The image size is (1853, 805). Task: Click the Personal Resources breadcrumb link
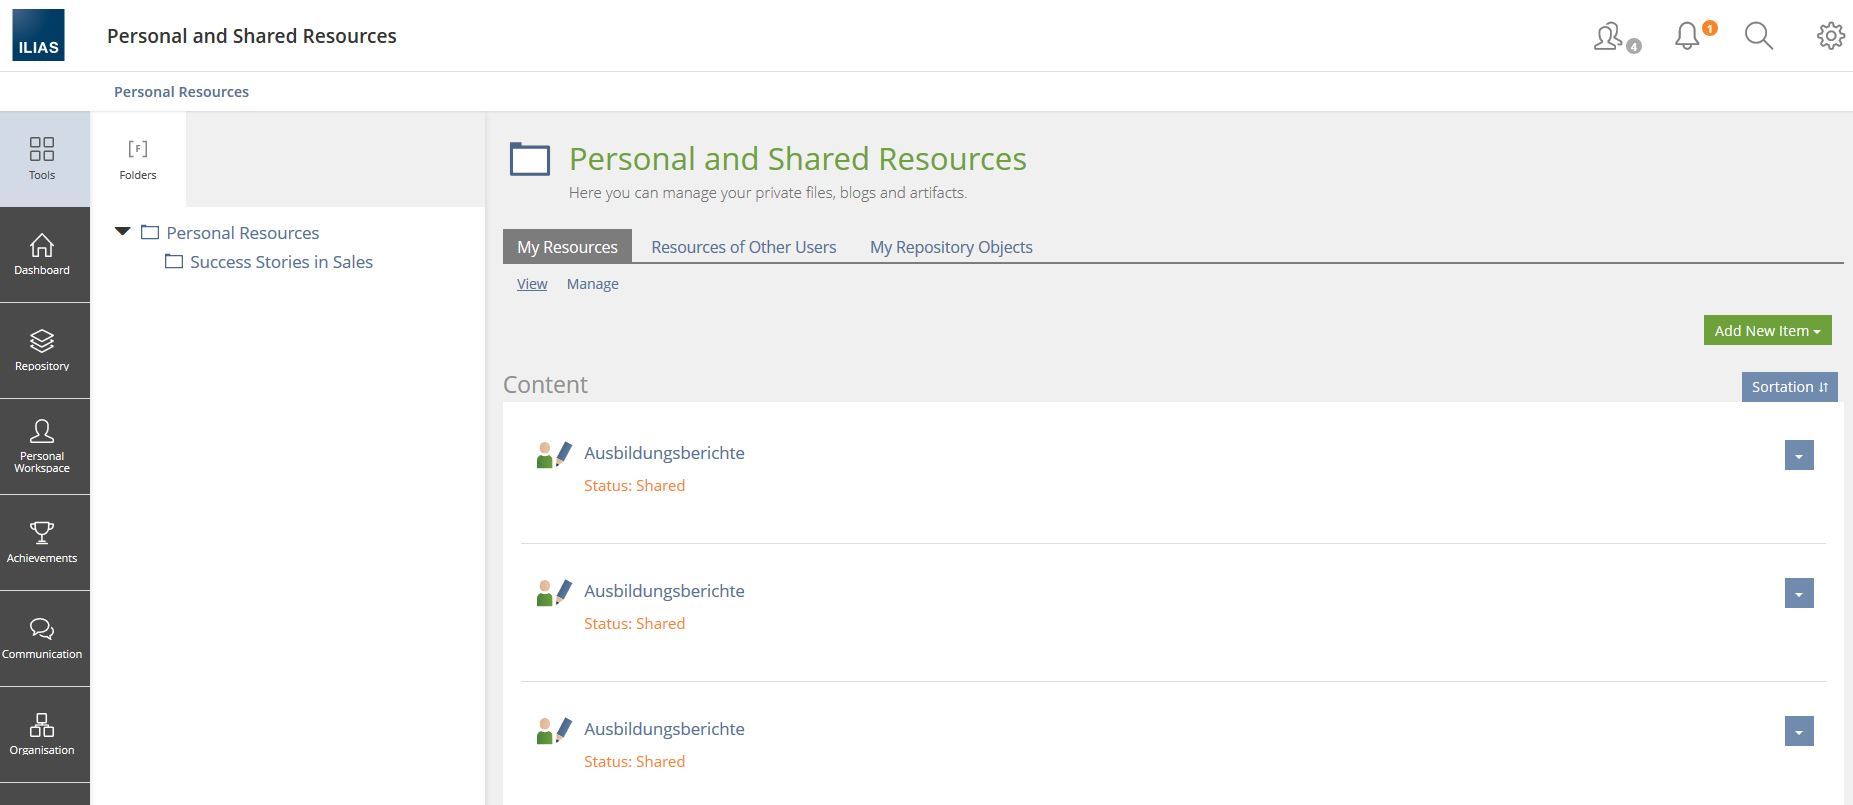coord(181,92)
